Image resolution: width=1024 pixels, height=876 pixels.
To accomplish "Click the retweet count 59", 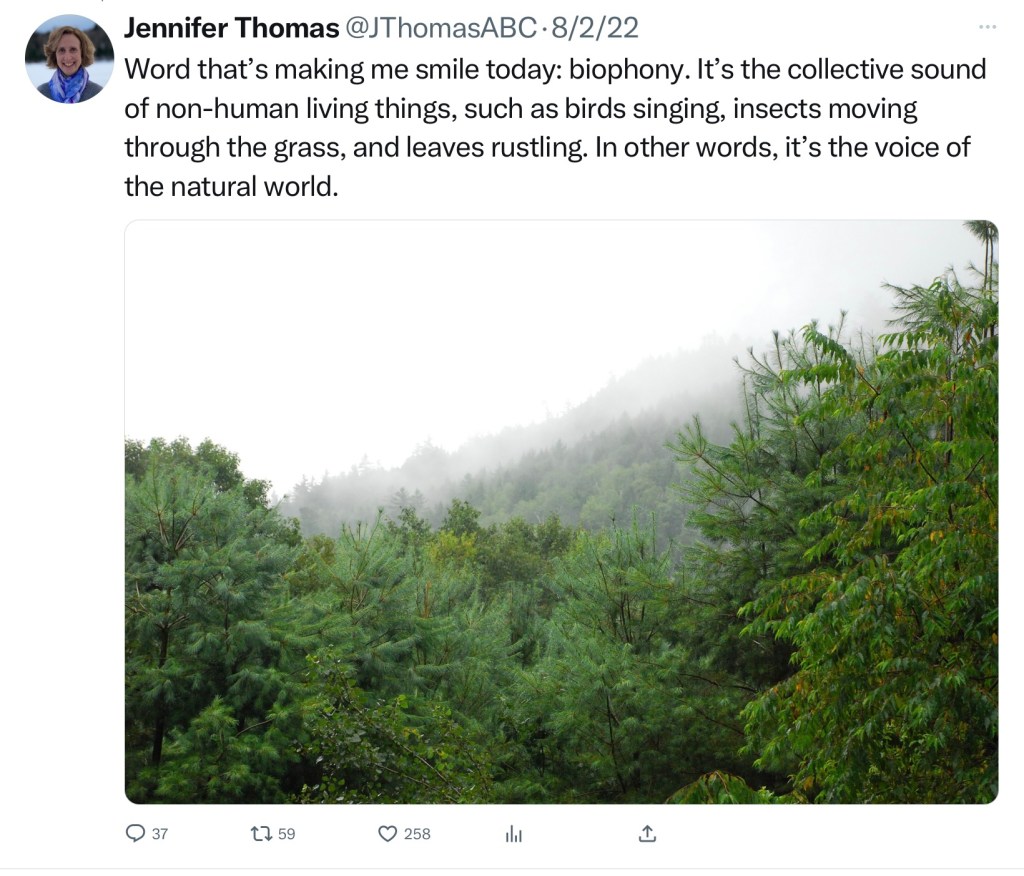I will 287,833.
